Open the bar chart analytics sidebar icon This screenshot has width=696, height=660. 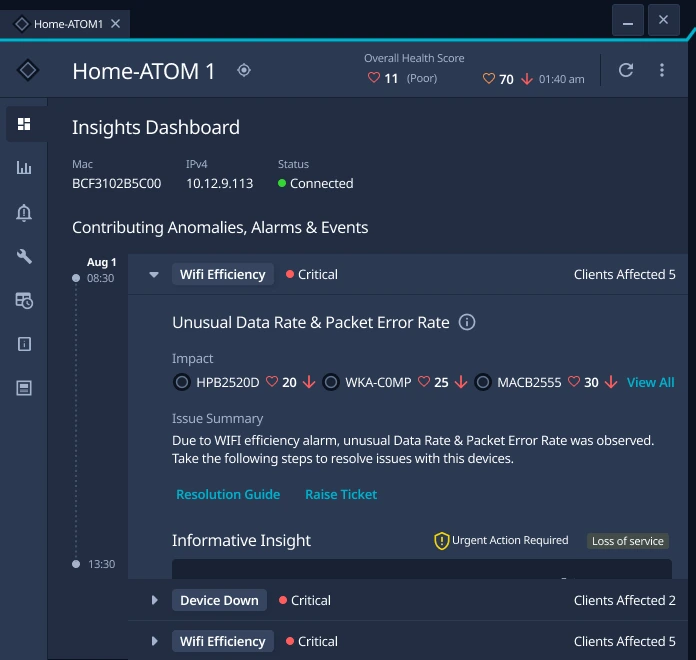(24, 168)
